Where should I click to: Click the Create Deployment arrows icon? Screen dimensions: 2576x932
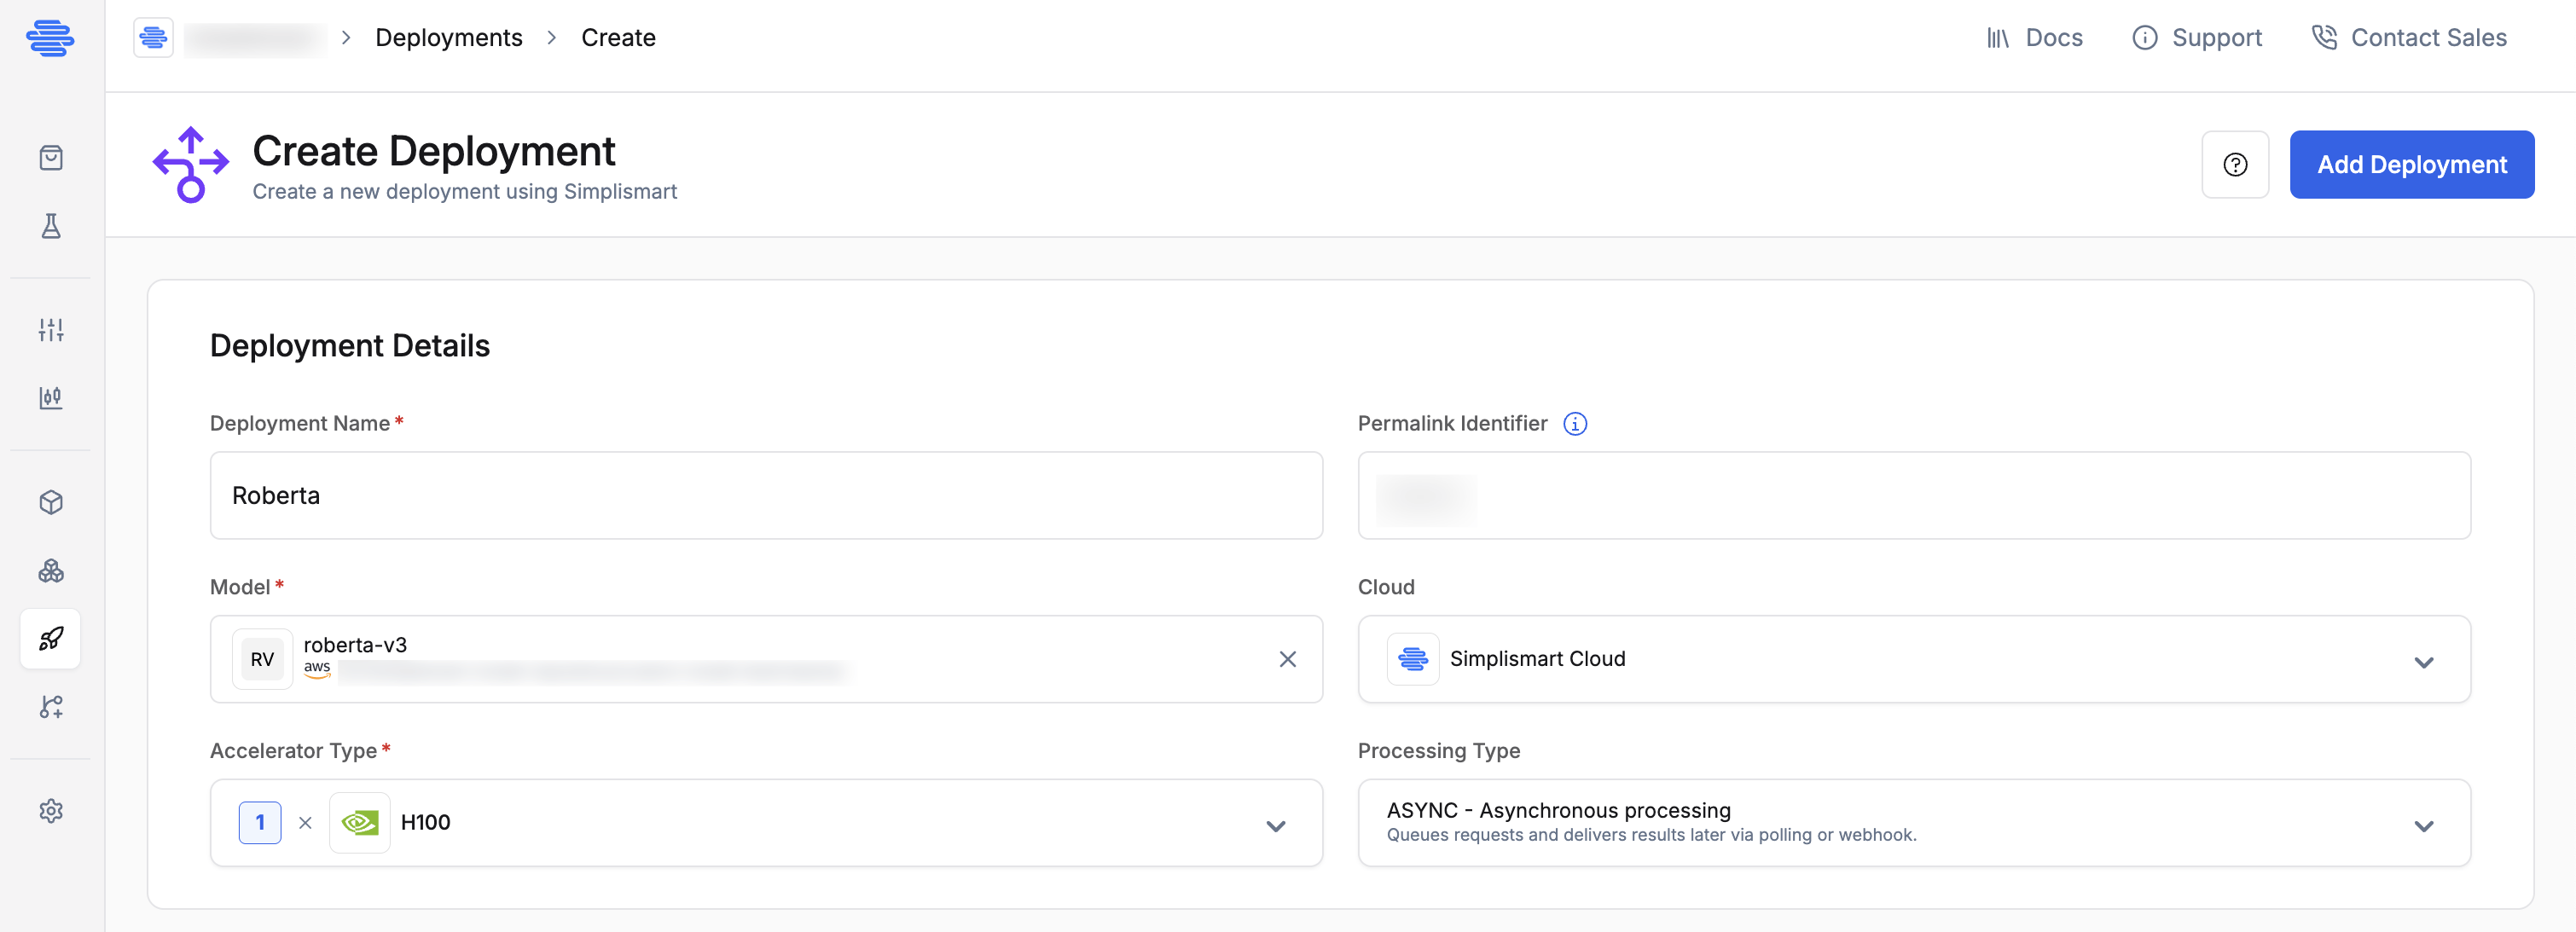click(x=191, y=165)
